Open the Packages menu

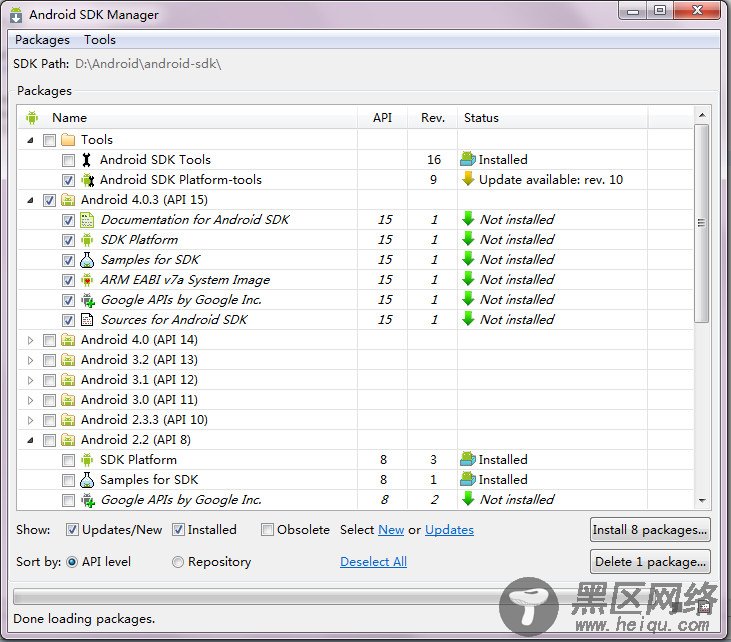coord(42,40)
